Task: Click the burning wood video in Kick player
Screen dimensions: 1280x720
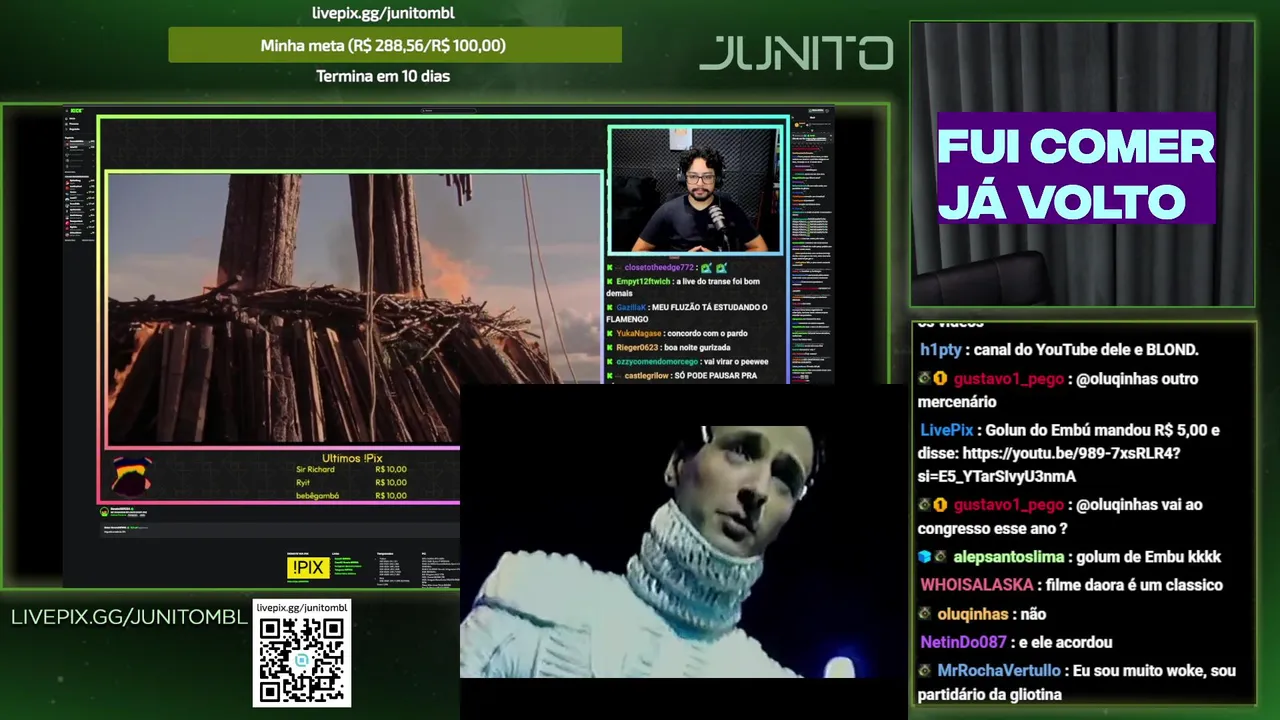Action: pyautogui.click(x=354, y=309)
